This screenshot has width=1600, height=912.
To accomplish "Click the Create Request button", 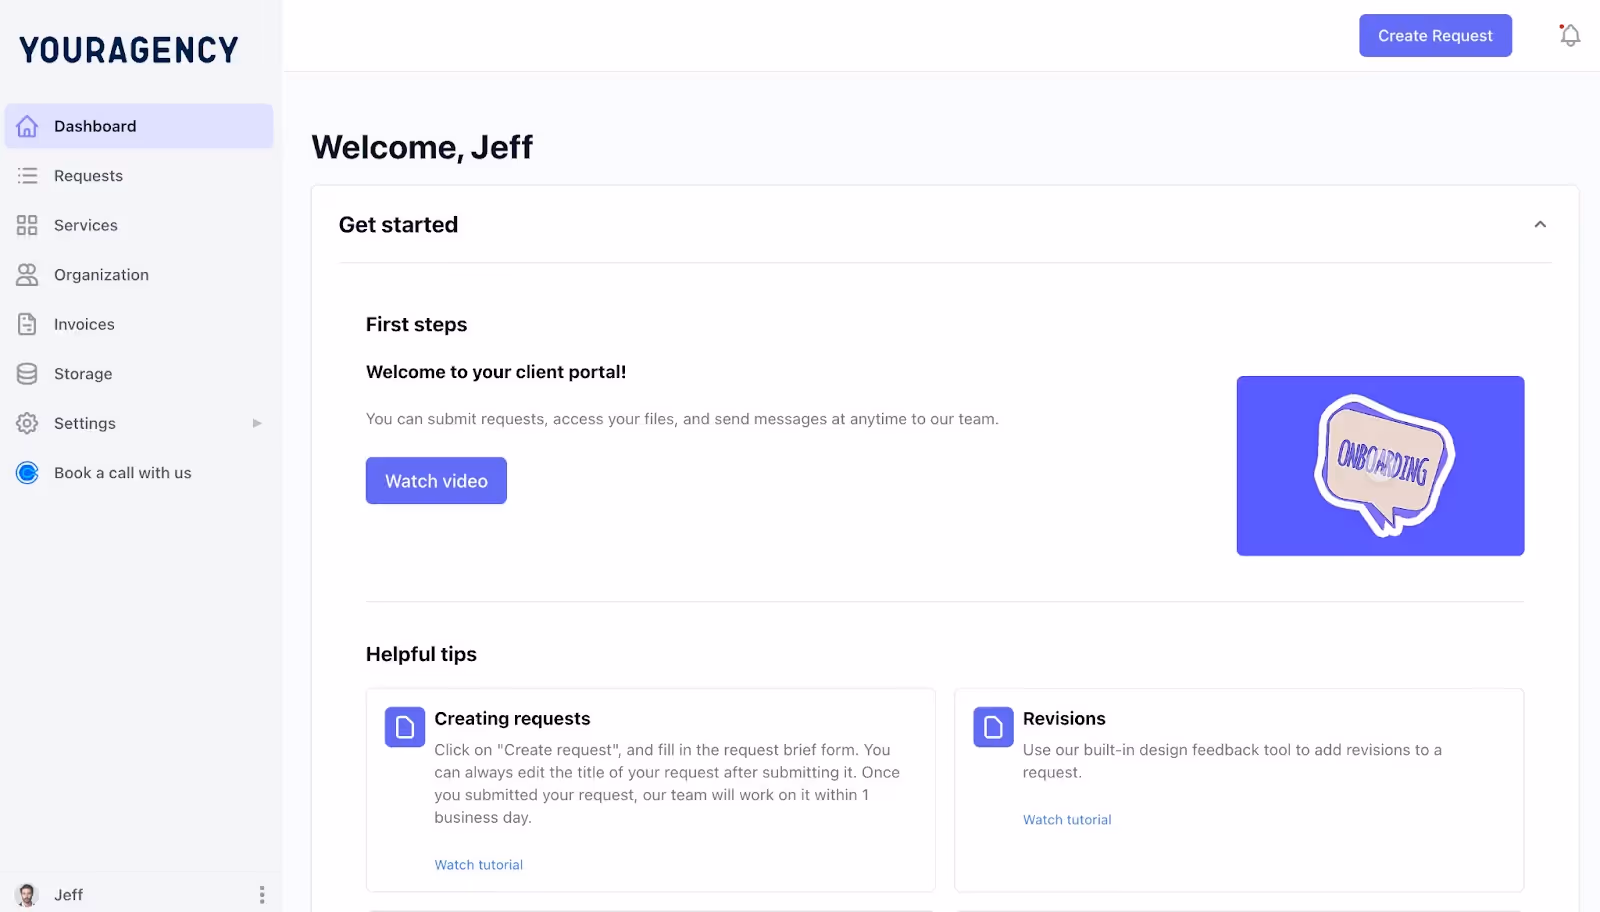I will 1435,36.
